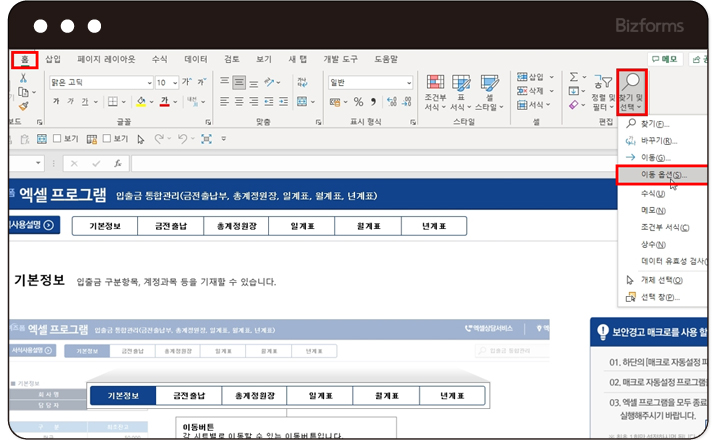Click the 메모 button at top right
The image size is (715, 440).
click(663, 60)
